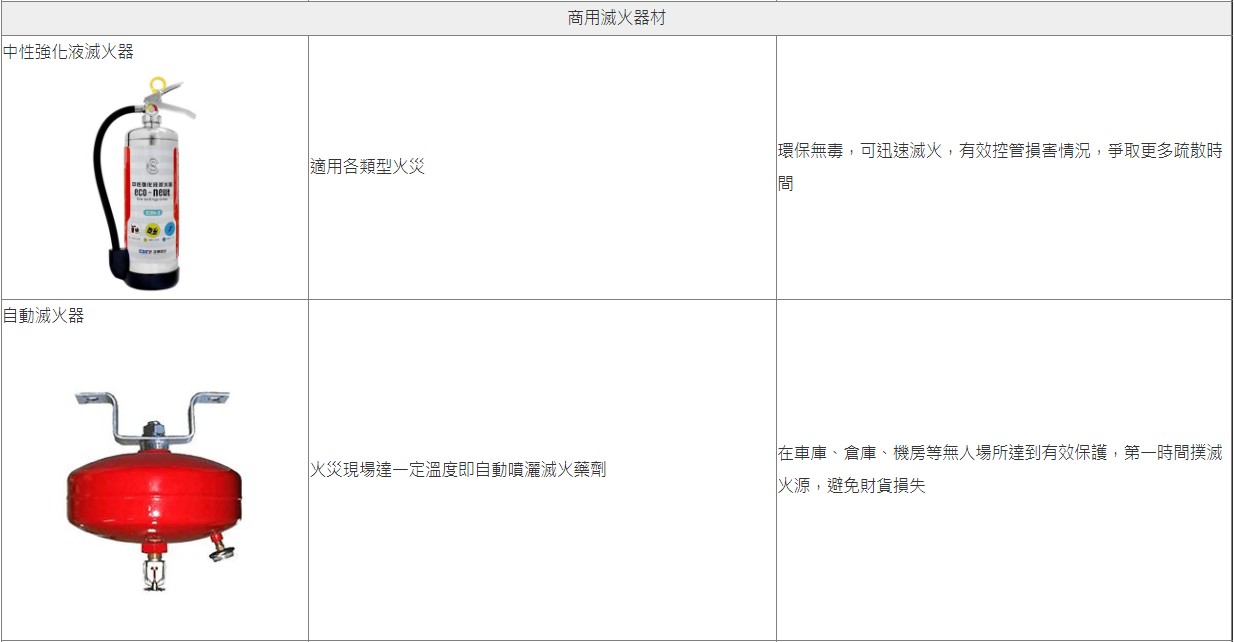1234x642 pixels.
Task: Click the text 適用各類型火災
Action: (x=368, y=167)
